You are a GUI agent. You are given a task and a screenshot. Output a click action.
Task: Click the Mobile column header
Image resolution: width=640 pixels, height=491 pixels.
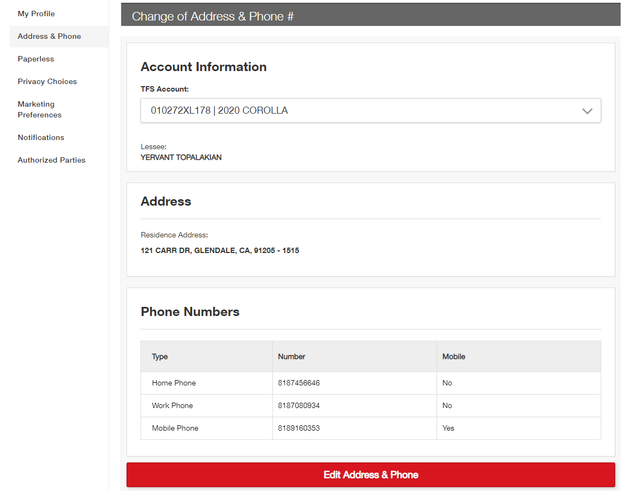point(453,356)
